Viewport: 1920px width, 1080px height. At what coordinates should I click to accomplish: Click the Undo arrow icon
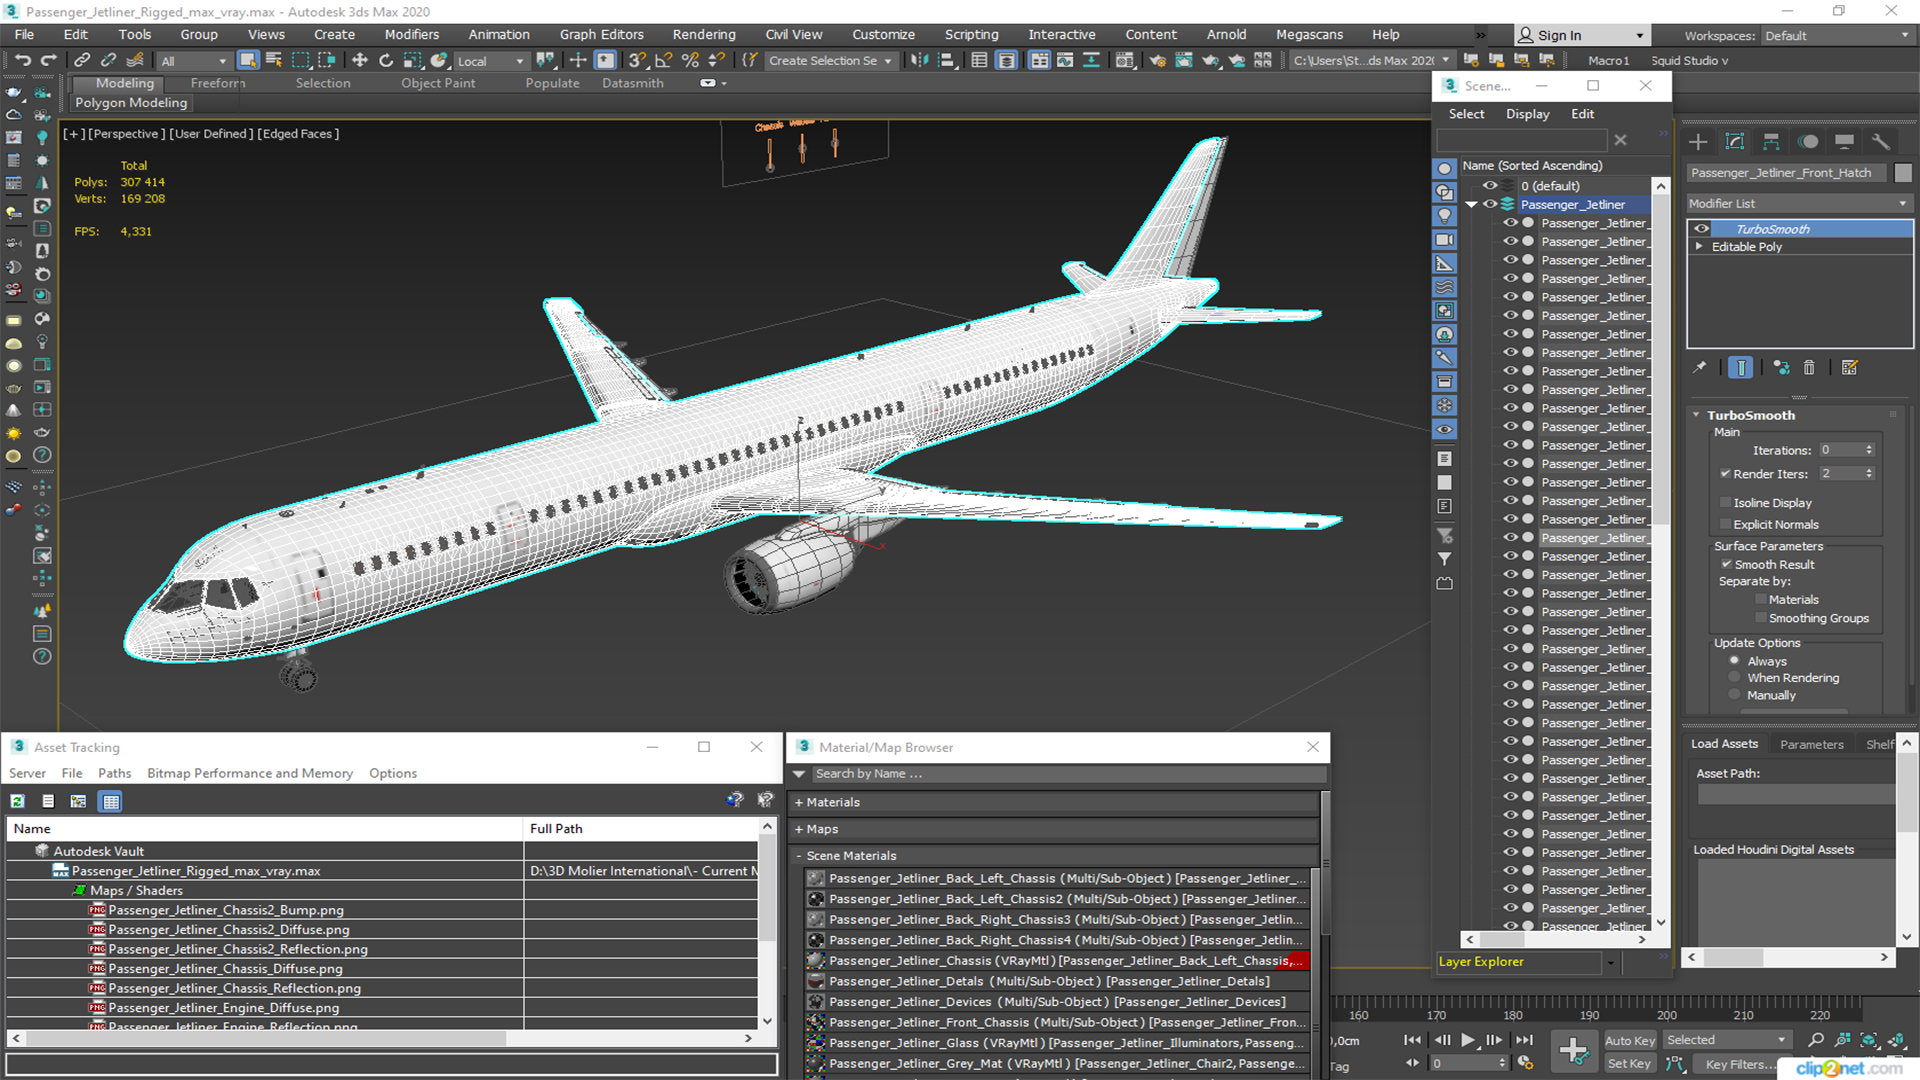tap(22, 61)
